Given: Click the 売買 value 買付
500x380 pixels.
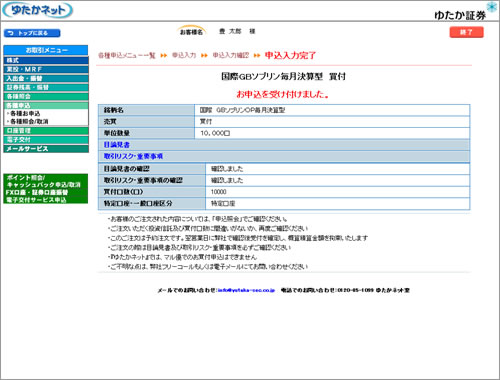Looking at the screenshot, I should pyautogui.click(x=206, y=122).
